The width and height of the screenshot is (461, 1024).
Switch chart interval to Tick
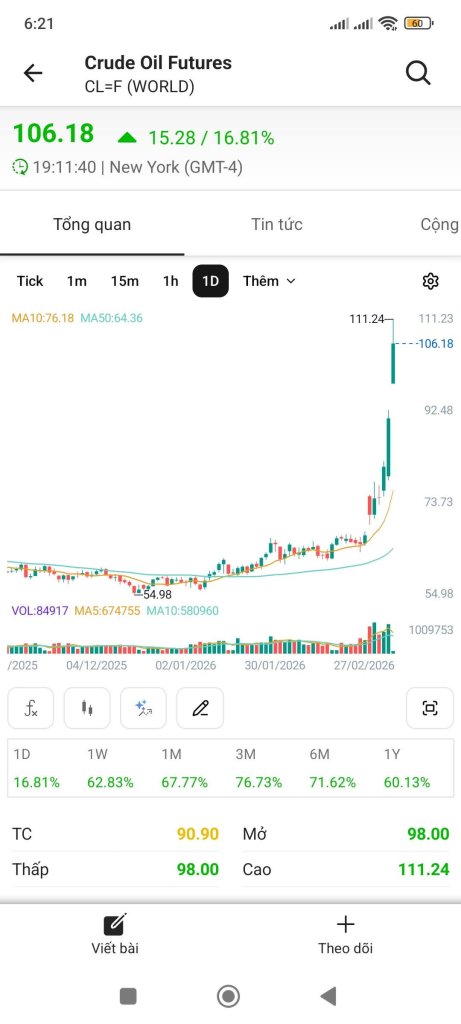29,281
